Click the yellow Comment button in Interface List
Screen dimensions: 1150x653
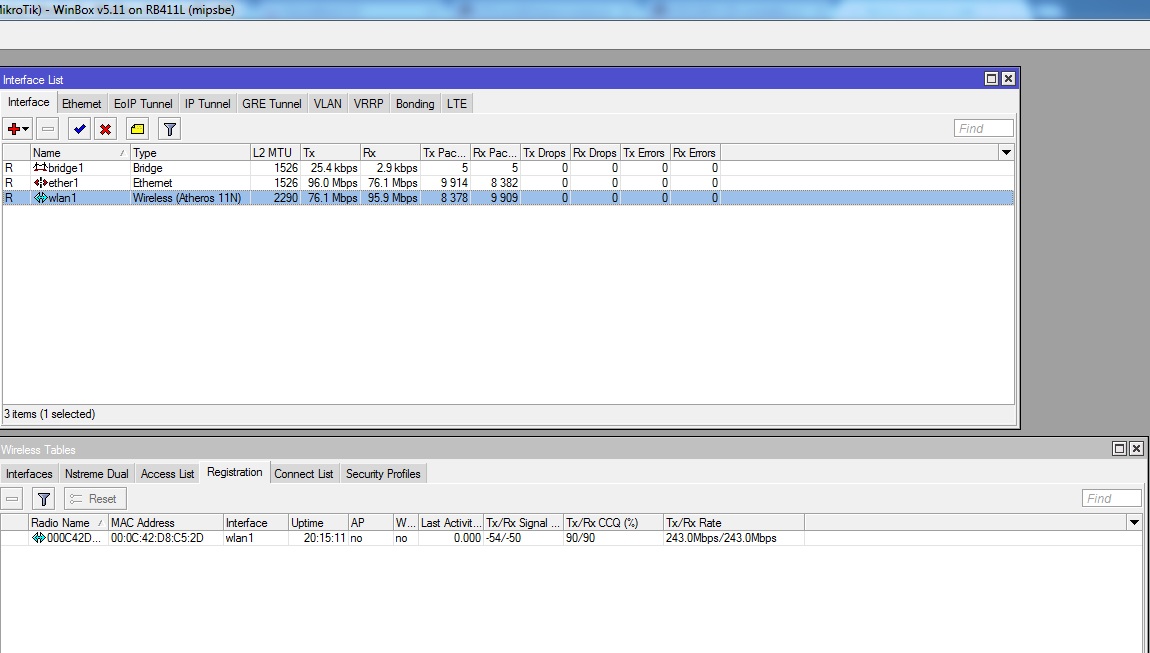[137, 129]
